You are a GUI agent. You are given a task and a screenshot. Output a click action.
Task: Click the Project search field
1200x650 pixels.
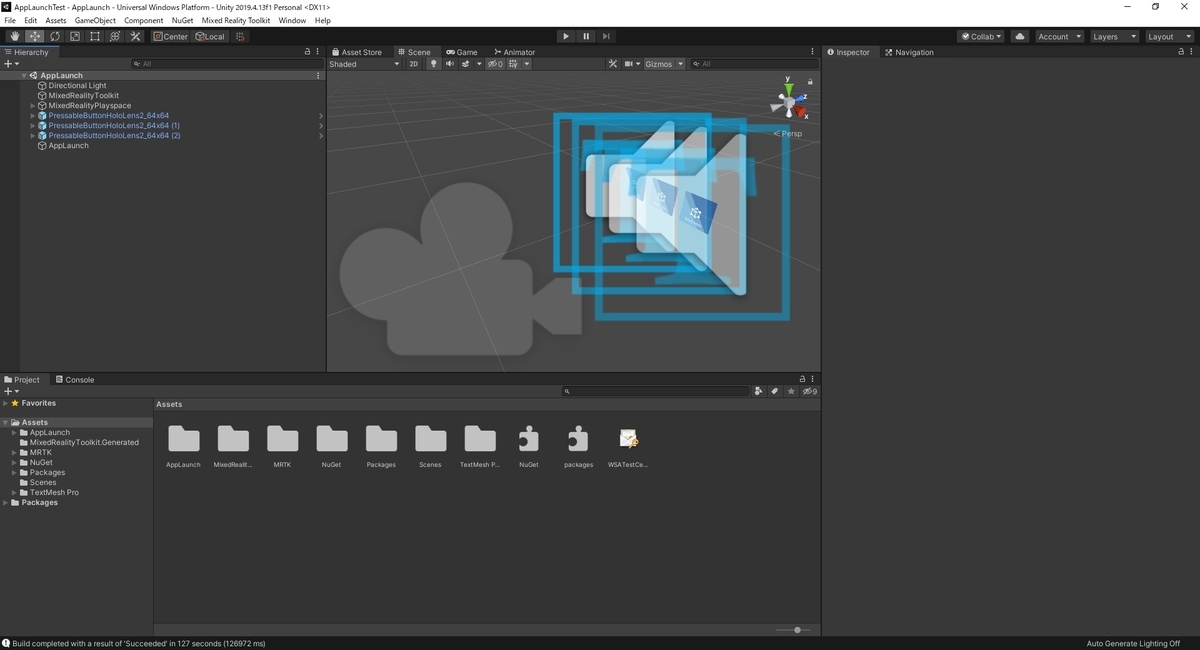point(656,392)
